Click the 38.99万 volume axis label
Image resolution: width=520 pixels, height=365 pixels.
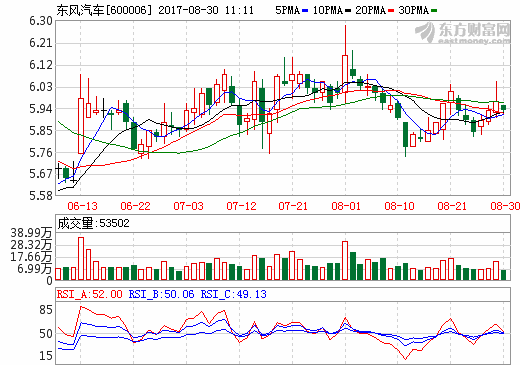coord(31,233)
